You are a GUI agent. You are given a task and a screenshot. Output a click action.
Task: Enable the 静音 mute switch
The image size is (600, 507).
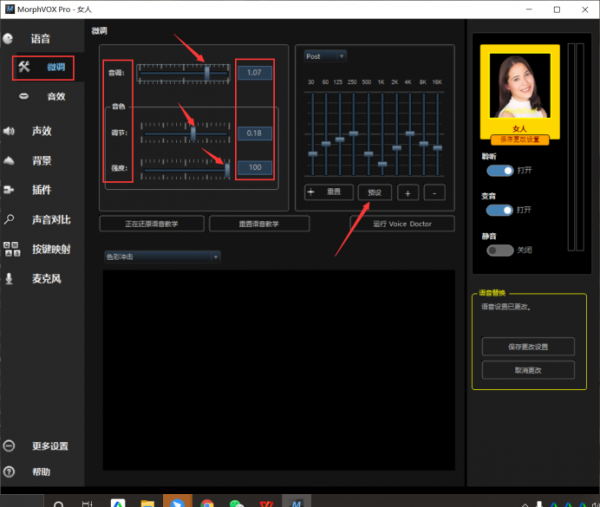point(500,250)
